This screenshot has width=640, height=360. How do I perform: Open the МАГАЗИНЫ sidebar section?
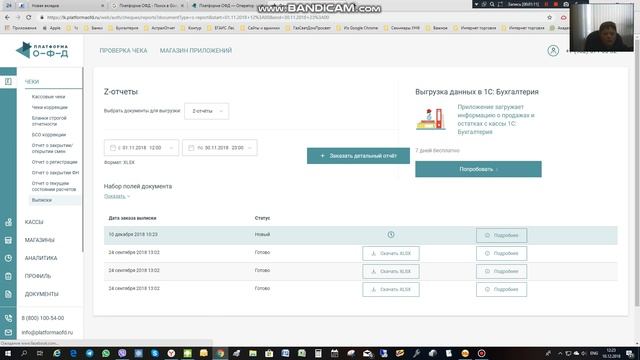point(40,240)
